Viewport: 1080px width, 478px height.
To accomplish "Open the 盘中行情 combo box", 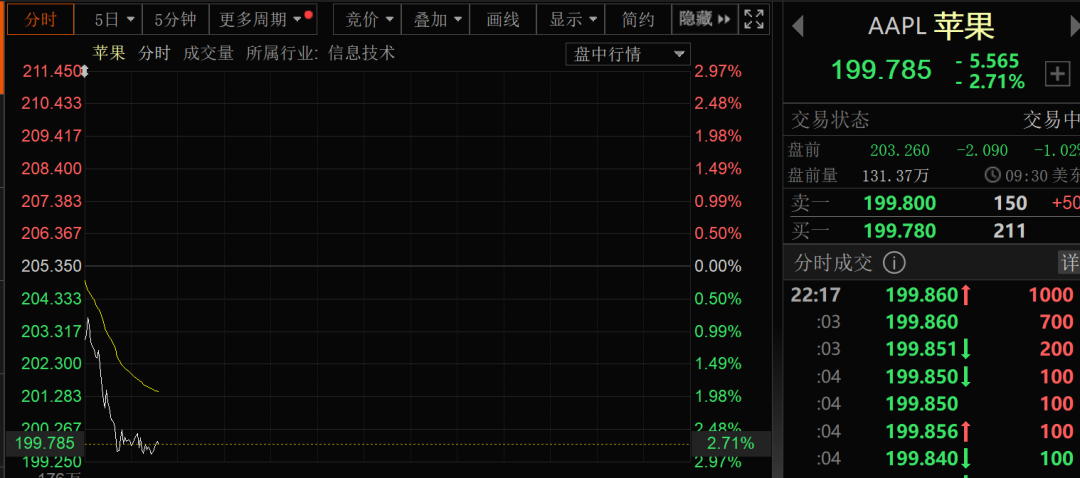I will (628, 54).
